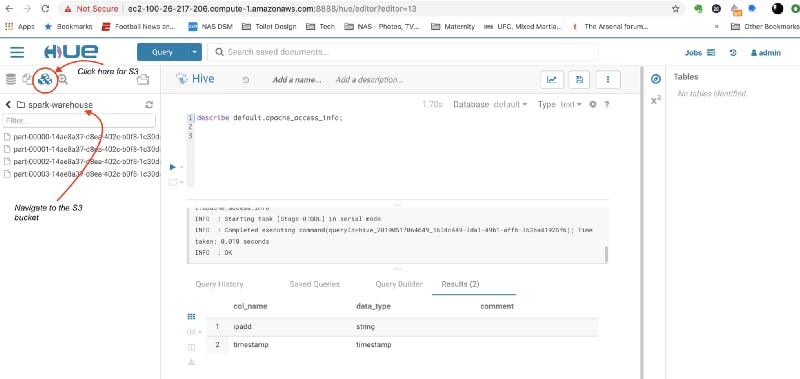Click the log panel vertical scrollbar

pos(606,254)
